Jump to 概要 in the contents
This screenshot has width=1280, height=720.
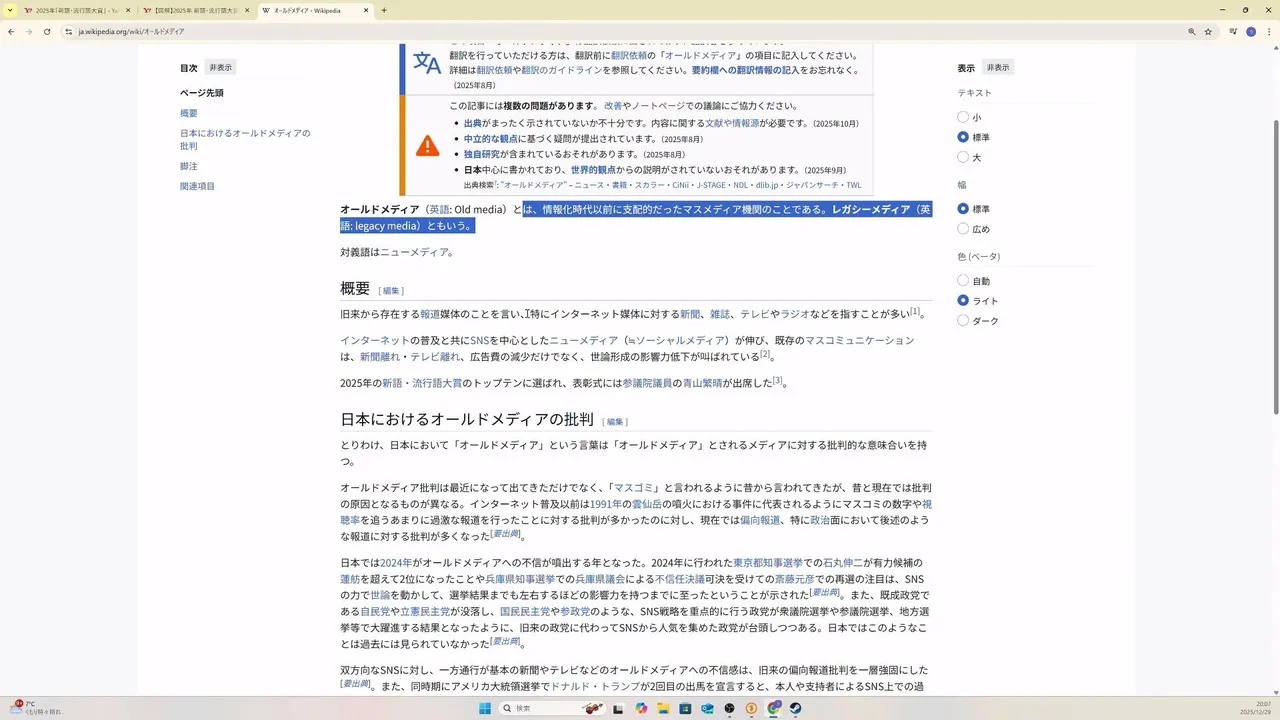189,113
